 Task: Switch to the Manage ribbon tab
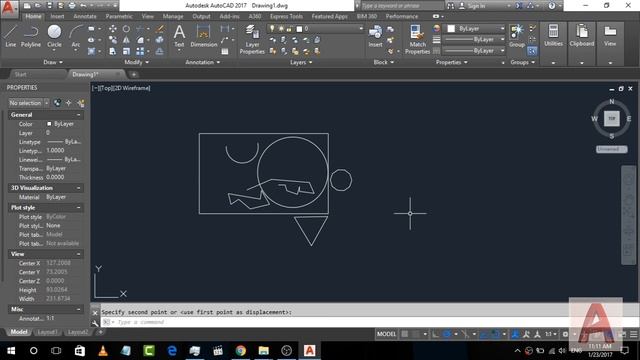pyautogui.click(x=173, y=16)
